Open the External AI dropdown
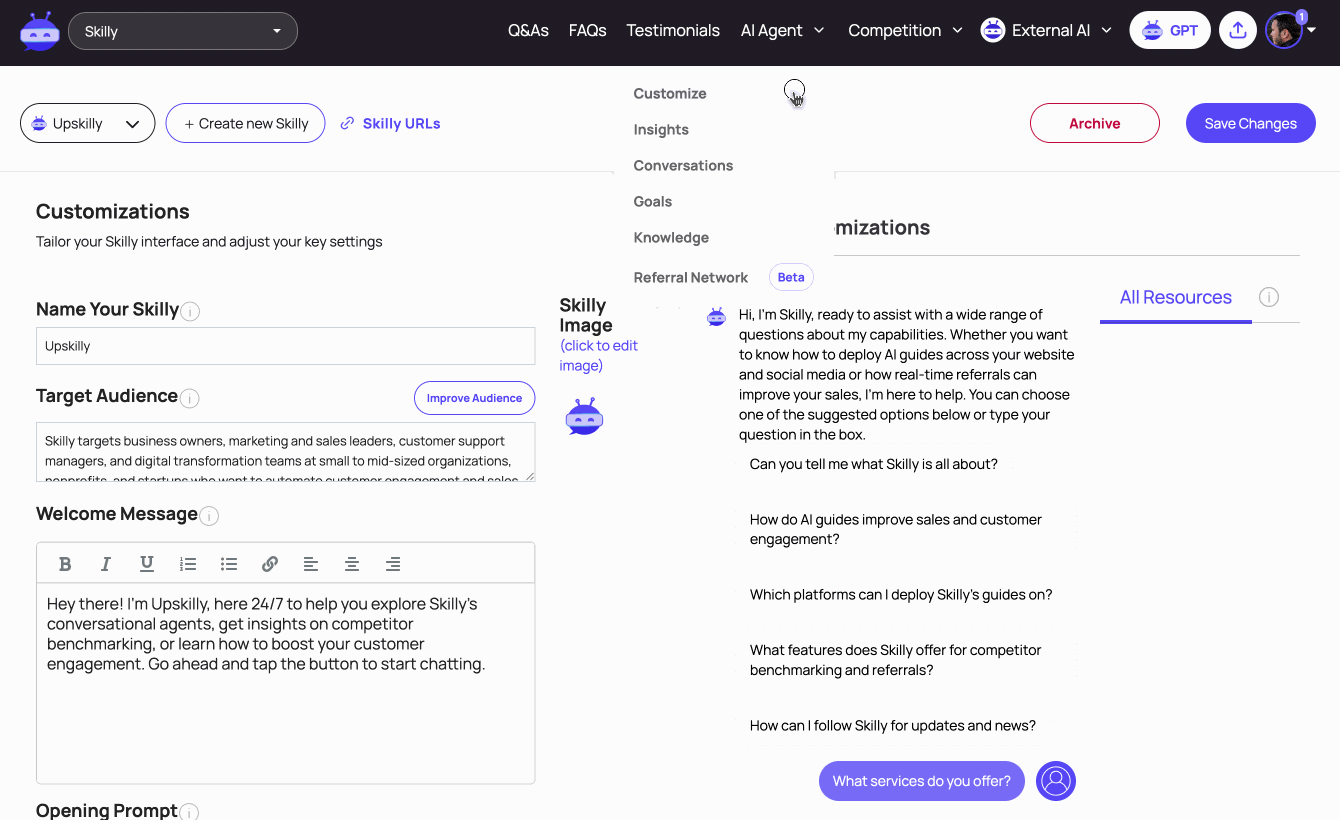Image resolution: width=1340 pixels, height=820 pixels. pos(1046,30)
